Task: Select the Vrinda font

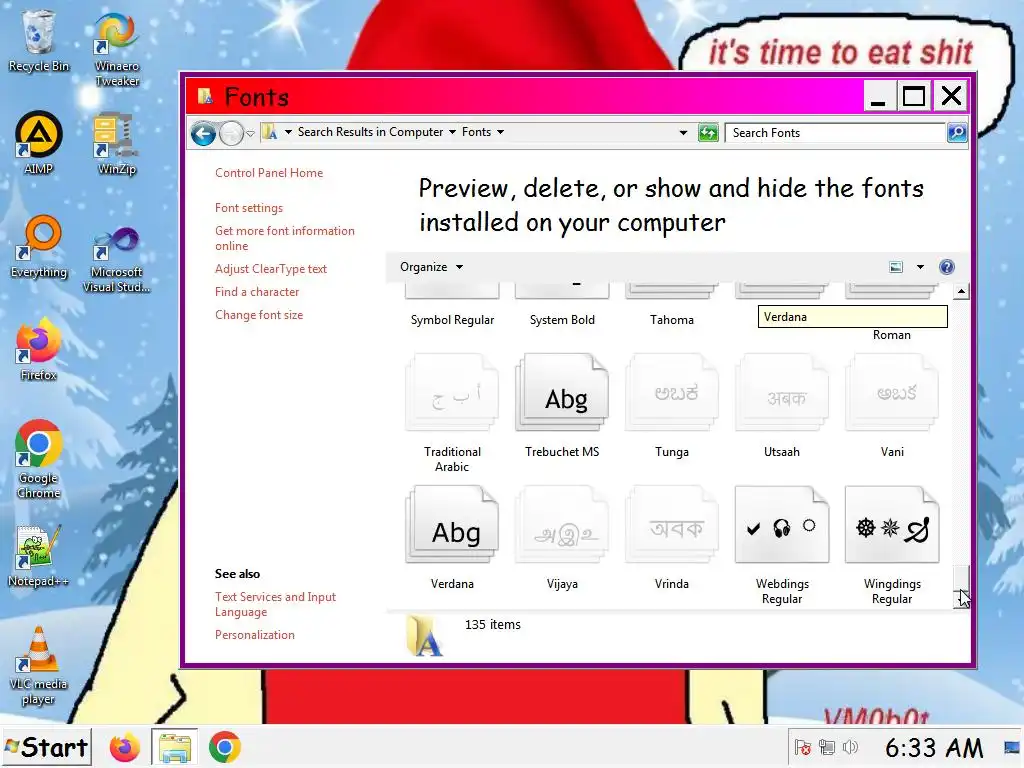Action: click(671, 537)
